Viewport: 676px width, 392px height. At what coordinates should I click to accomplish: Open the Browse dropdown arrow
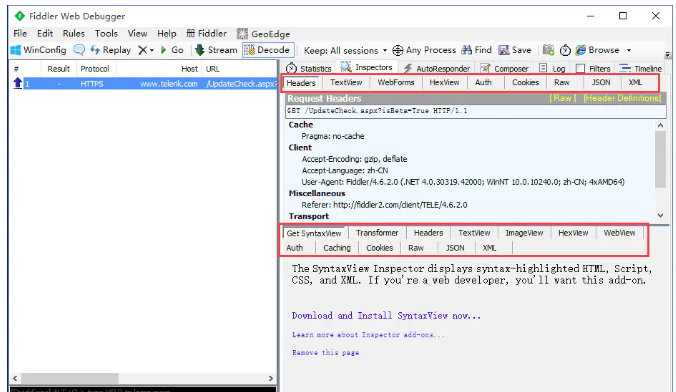[629, 50]
